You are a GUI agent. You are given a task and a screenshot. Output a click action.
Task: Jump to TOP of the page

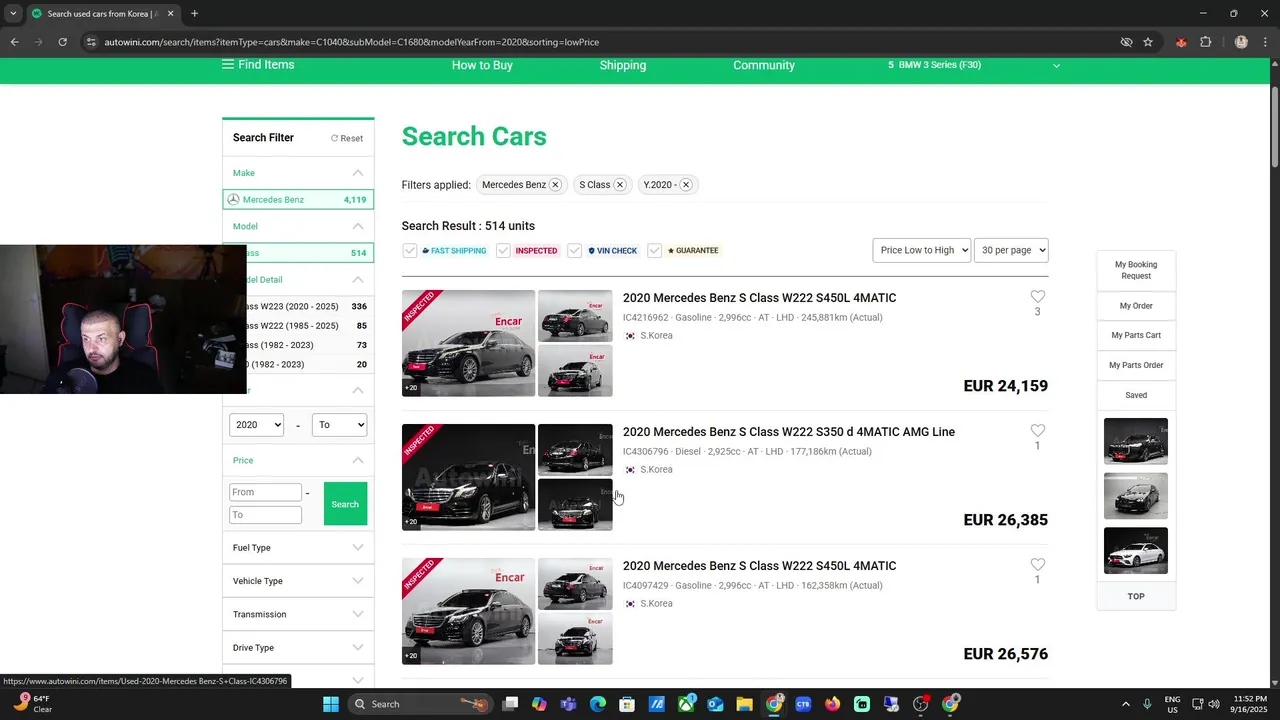1136,596
